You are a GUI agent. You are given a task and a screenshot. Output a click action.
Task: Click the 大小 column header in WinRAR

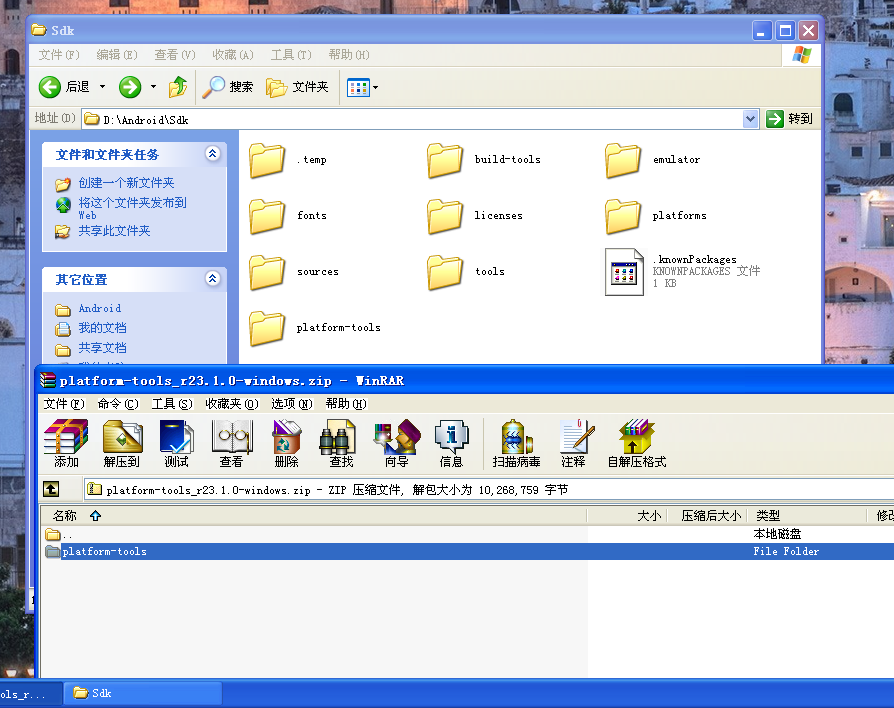click(x=627, y=516)
